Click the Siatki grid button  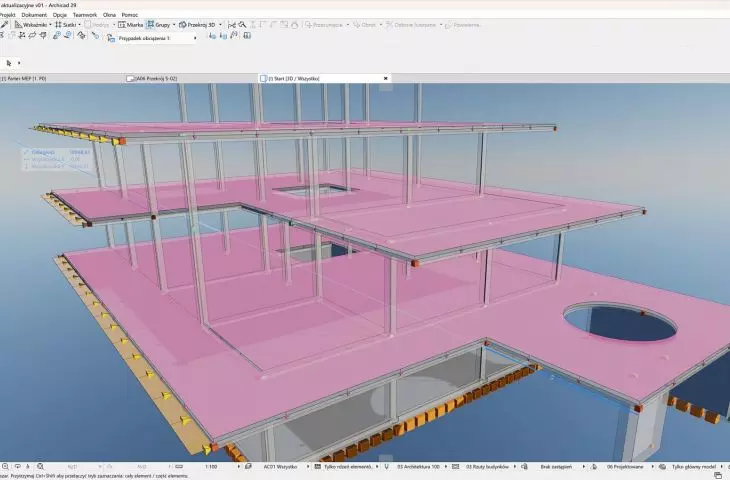click(x=66, y=25)
